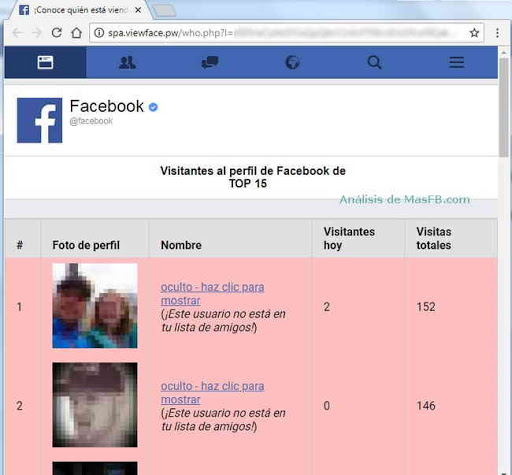This screenshot has width=512, height=475.
Task: Open the hamburger menu icon
Action: [456, 62]
